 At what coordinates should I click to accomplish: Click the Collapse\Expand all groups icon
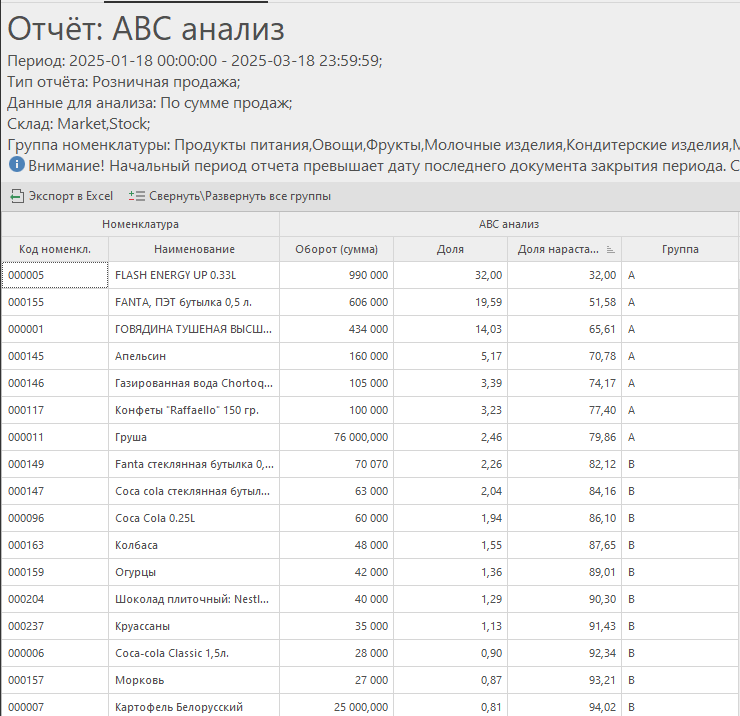pyautogui.click(x=137, y=196)
